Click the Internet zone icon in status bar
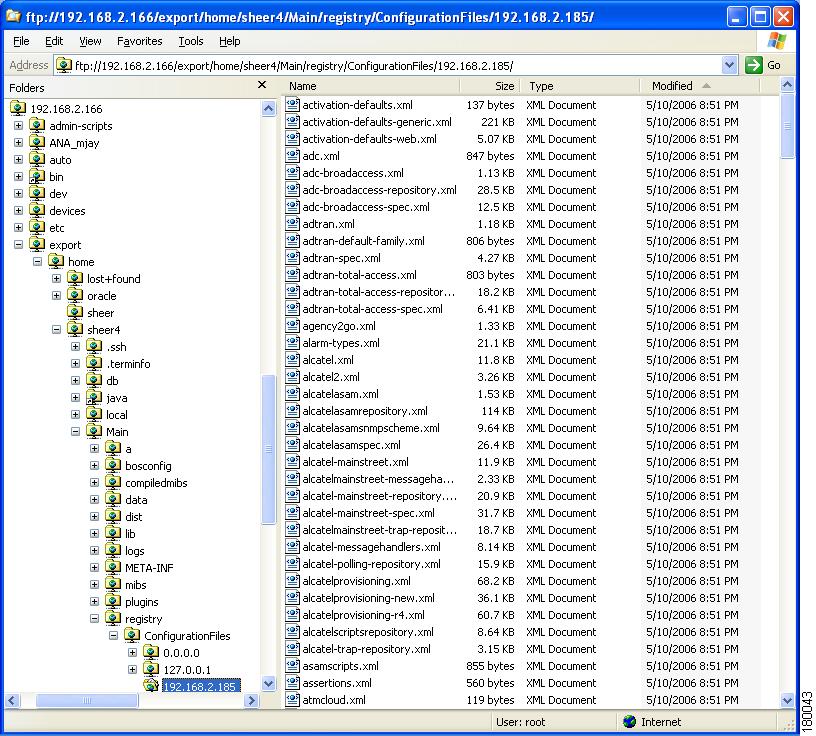The width and height of the screenshot is (816, 736). [630, 721]
